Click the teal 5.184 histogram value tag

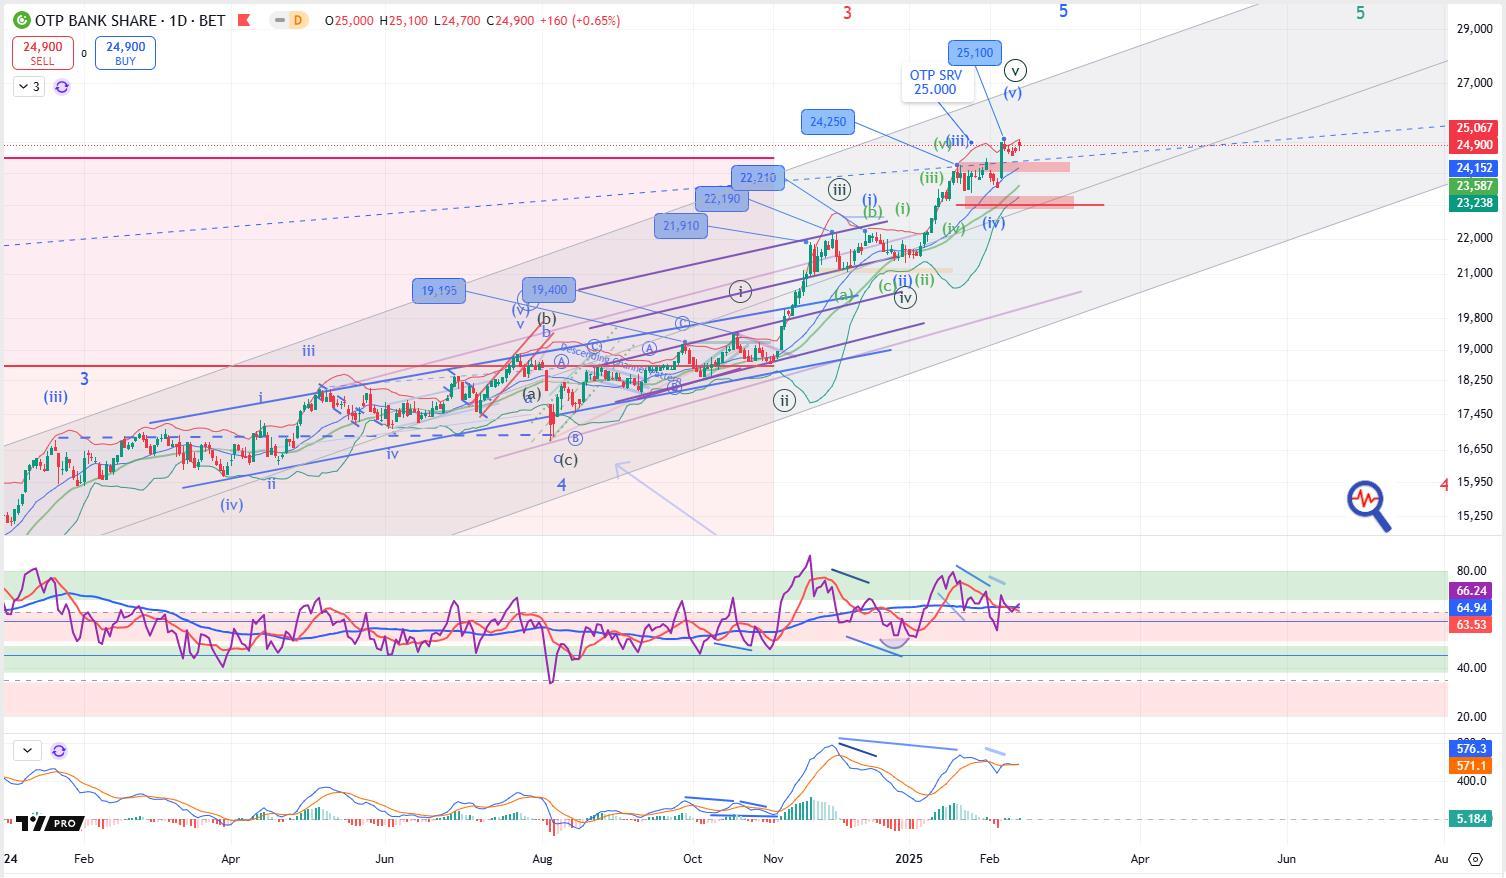[1472, 819]
